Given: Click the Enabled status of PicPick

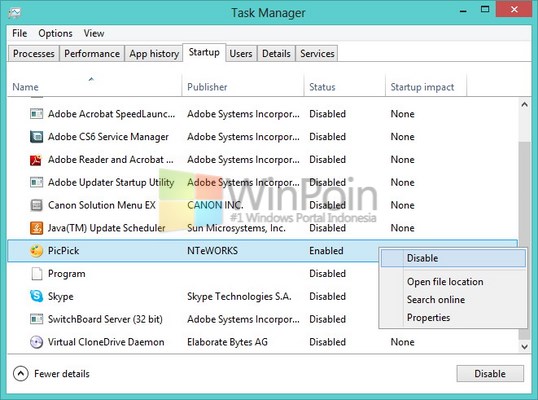Looking at the screenshot, I should [x=326, y=251].
